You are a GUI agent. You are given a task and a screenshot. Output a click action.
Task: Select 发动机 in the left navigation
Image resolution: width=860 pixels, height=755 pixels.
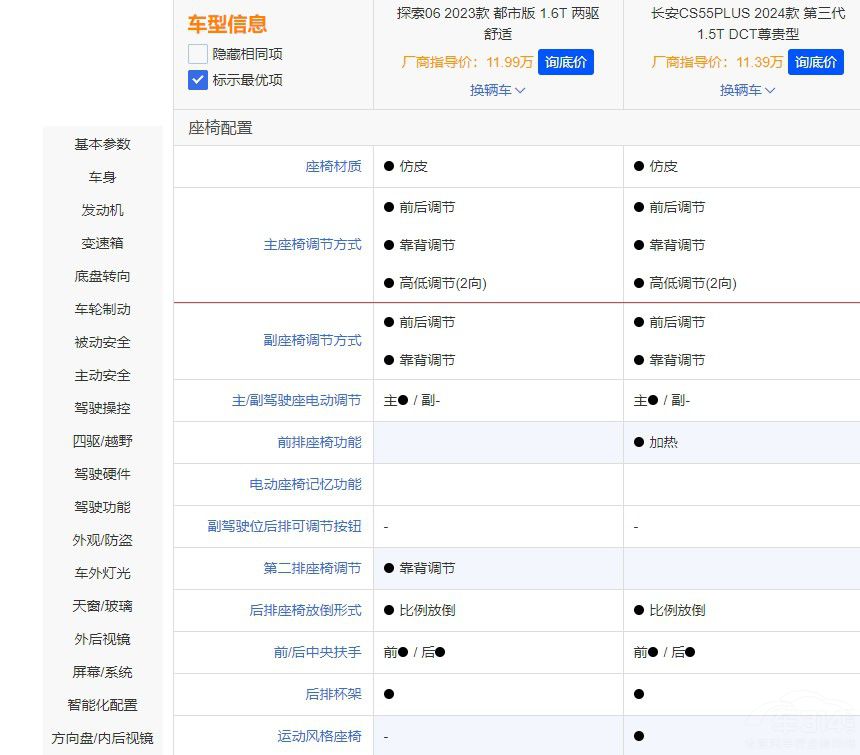click(x=102, y=210)
